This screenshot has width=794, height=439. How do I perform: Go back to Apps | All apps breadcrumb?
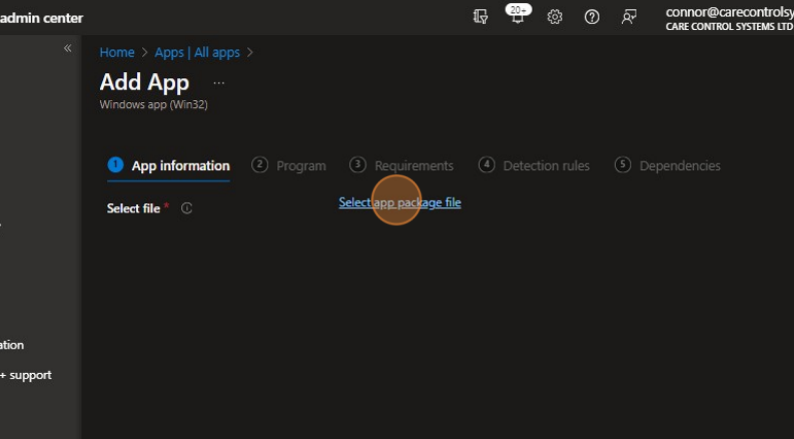point(197,53)
